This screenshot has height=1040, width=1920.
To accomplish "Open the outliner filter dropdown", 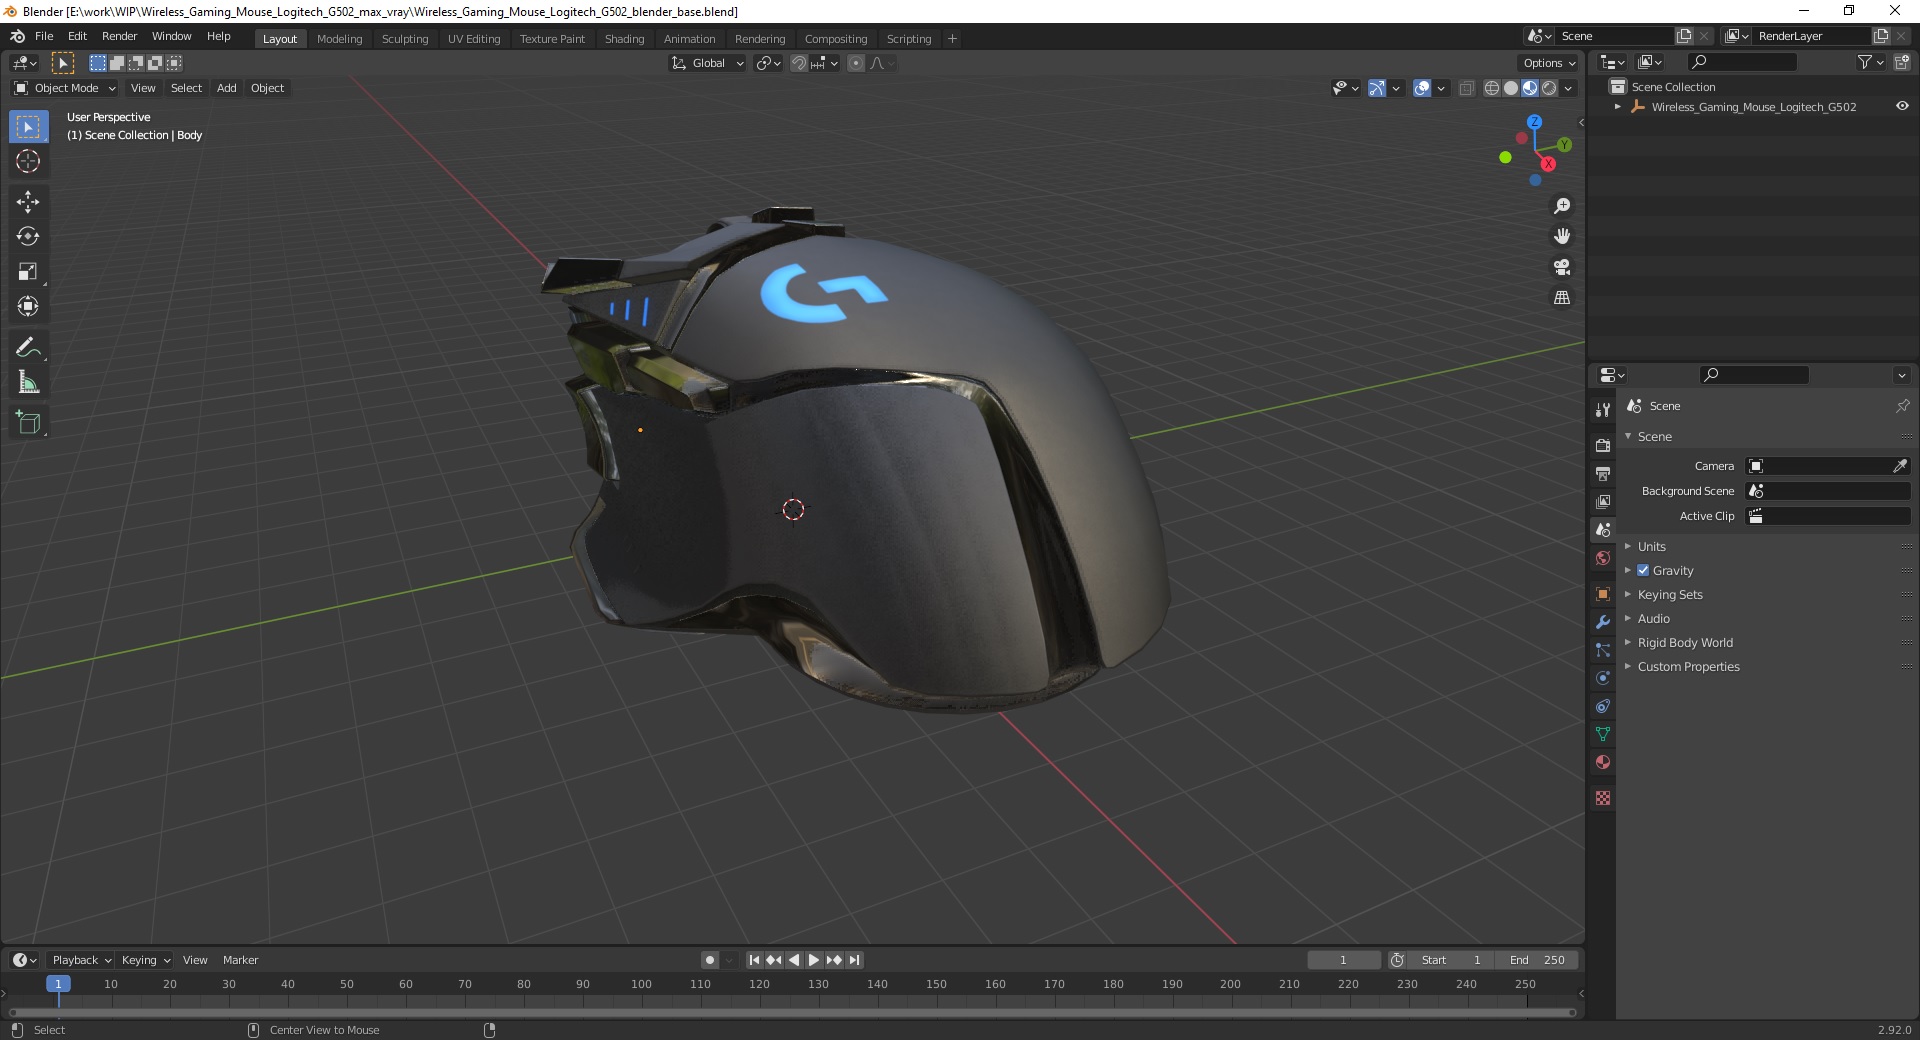I will pyautogui.click(x=1870, y=62).
